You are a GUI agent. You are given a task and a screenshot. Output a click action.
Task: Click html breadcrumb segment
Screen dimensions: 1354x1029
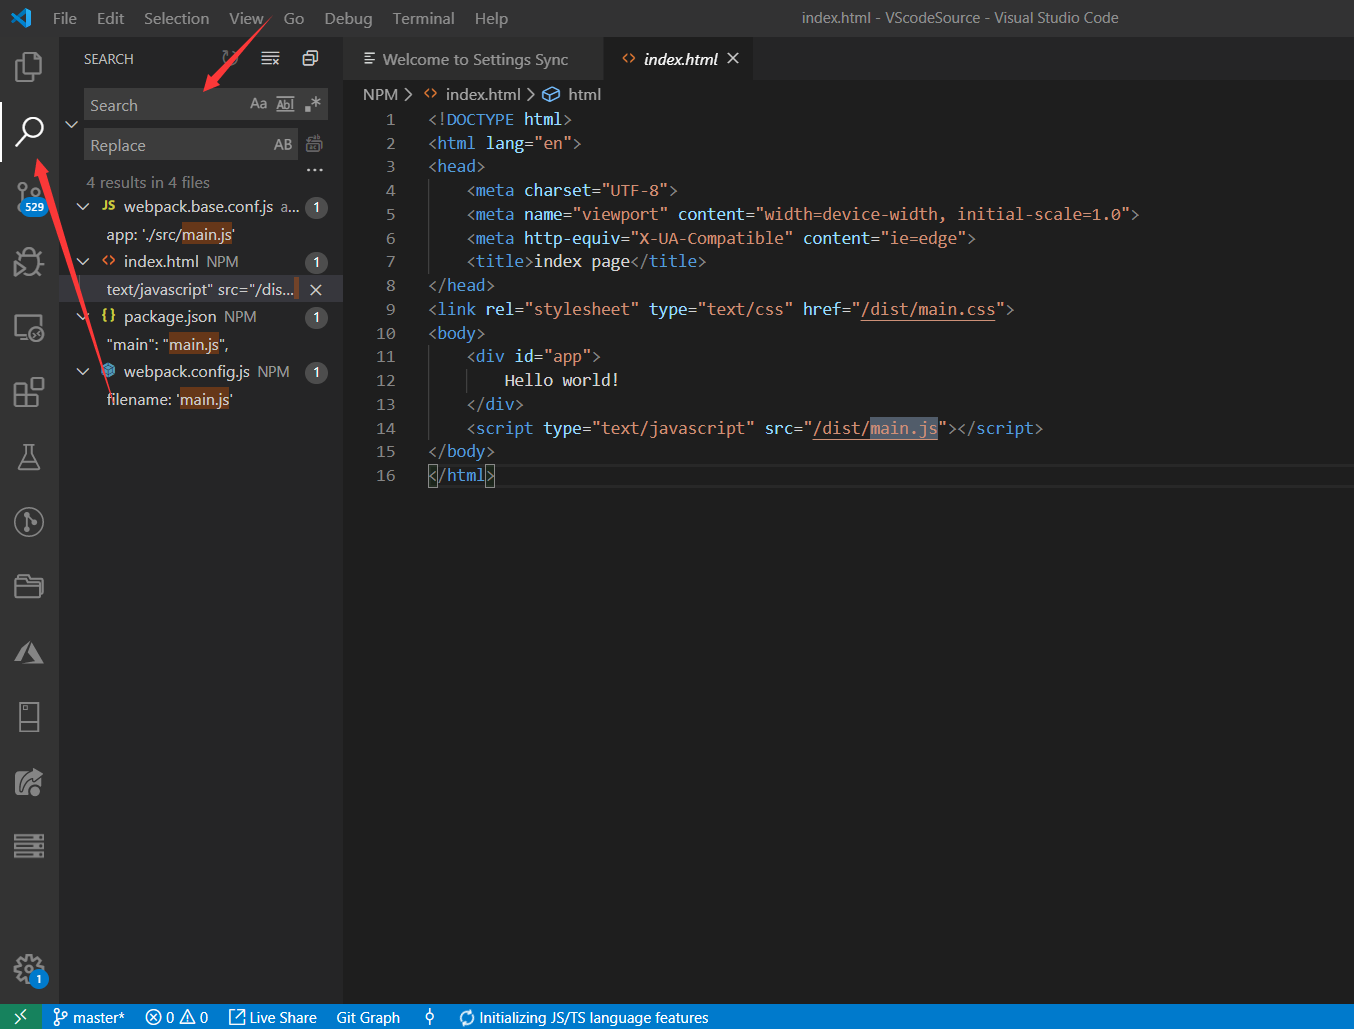coord(584,94)
